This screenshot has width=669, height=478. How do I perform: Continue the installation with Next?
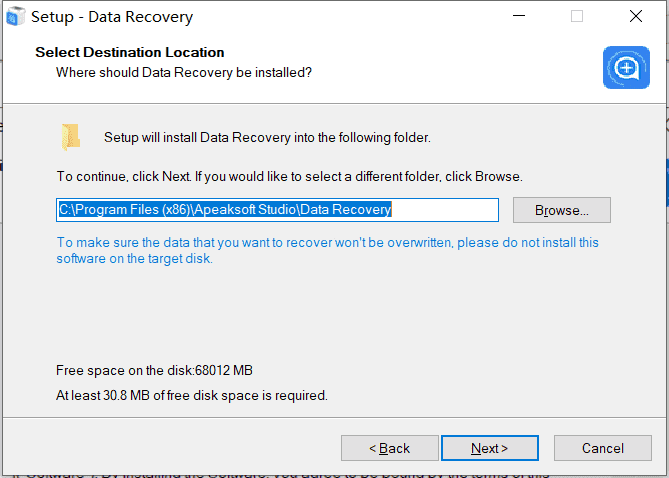click(490, 448)
